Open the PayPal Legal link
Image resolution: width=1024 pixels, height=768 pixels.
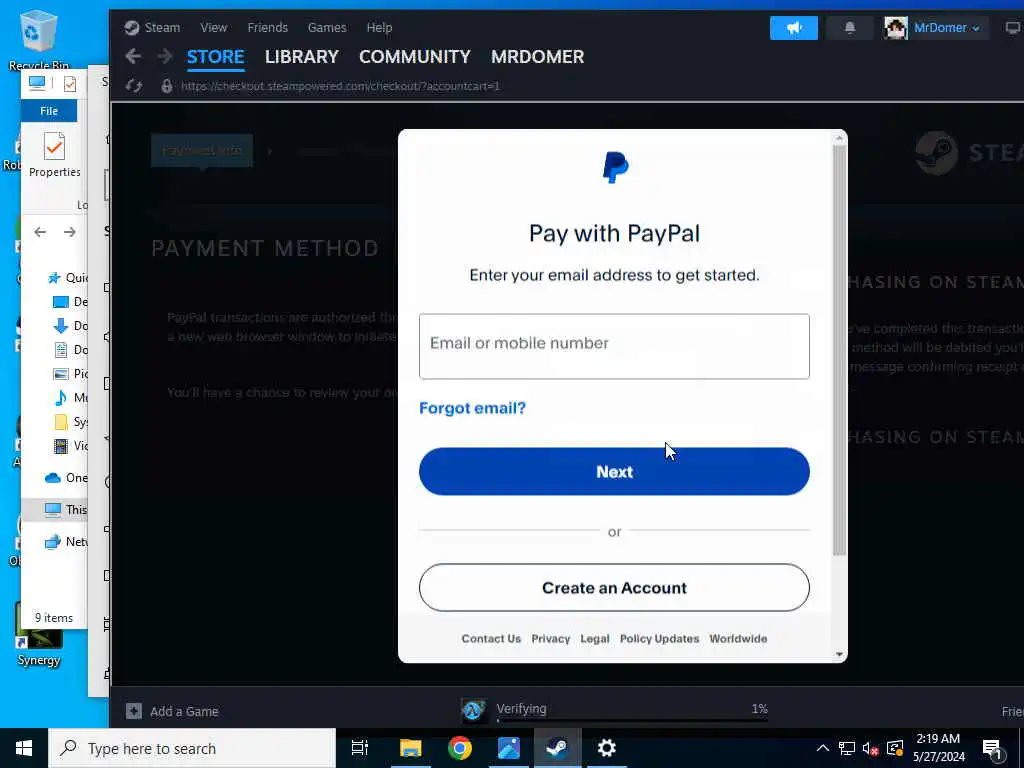pyautogui.click(x=595, y=639)
